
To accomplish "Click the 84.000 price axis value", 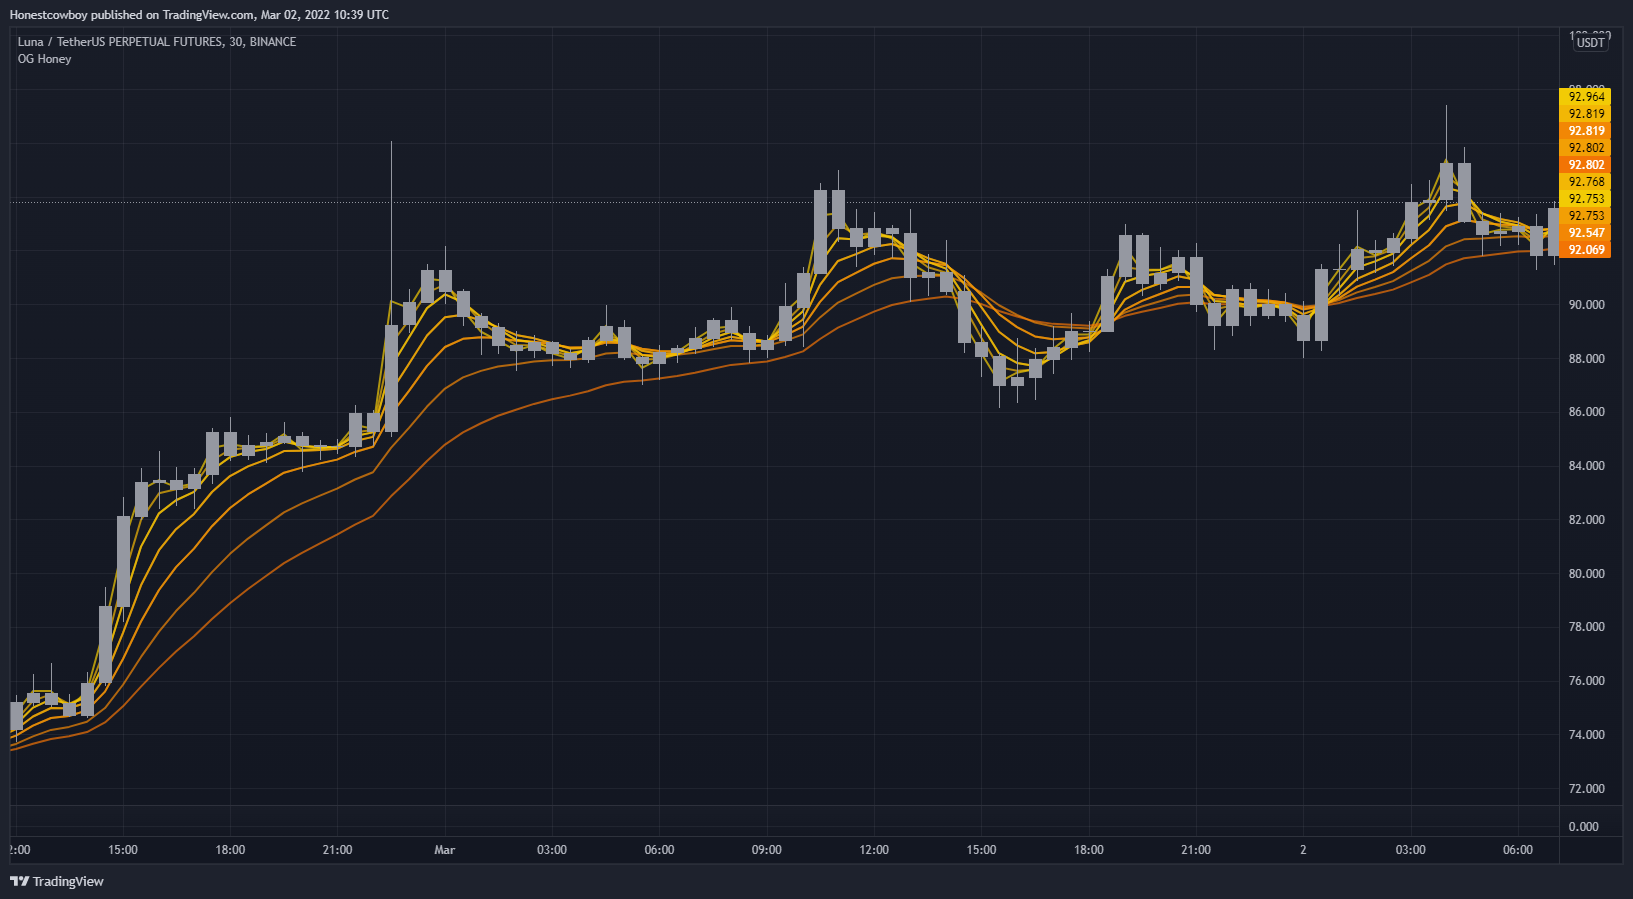I will point(1587,466).
